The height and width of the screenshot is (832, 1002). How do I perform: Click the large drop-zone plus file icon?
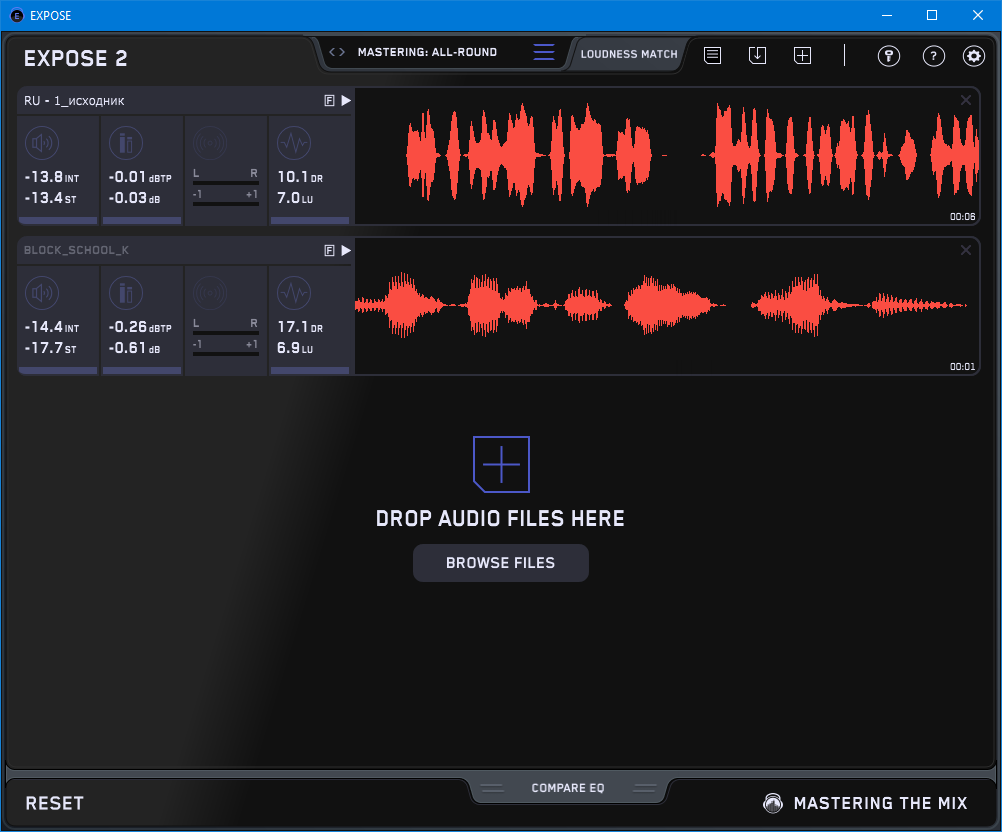tap(501, 465)
